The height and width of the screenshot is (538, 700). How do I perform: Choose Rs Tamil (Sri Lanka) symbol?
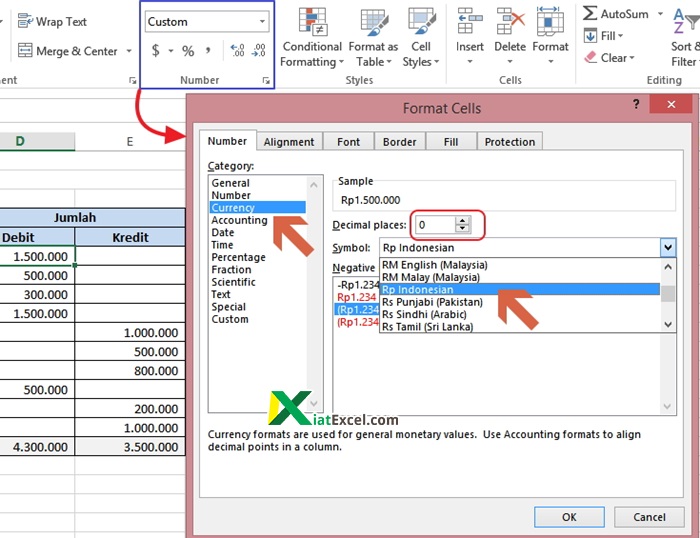(520, 326)
